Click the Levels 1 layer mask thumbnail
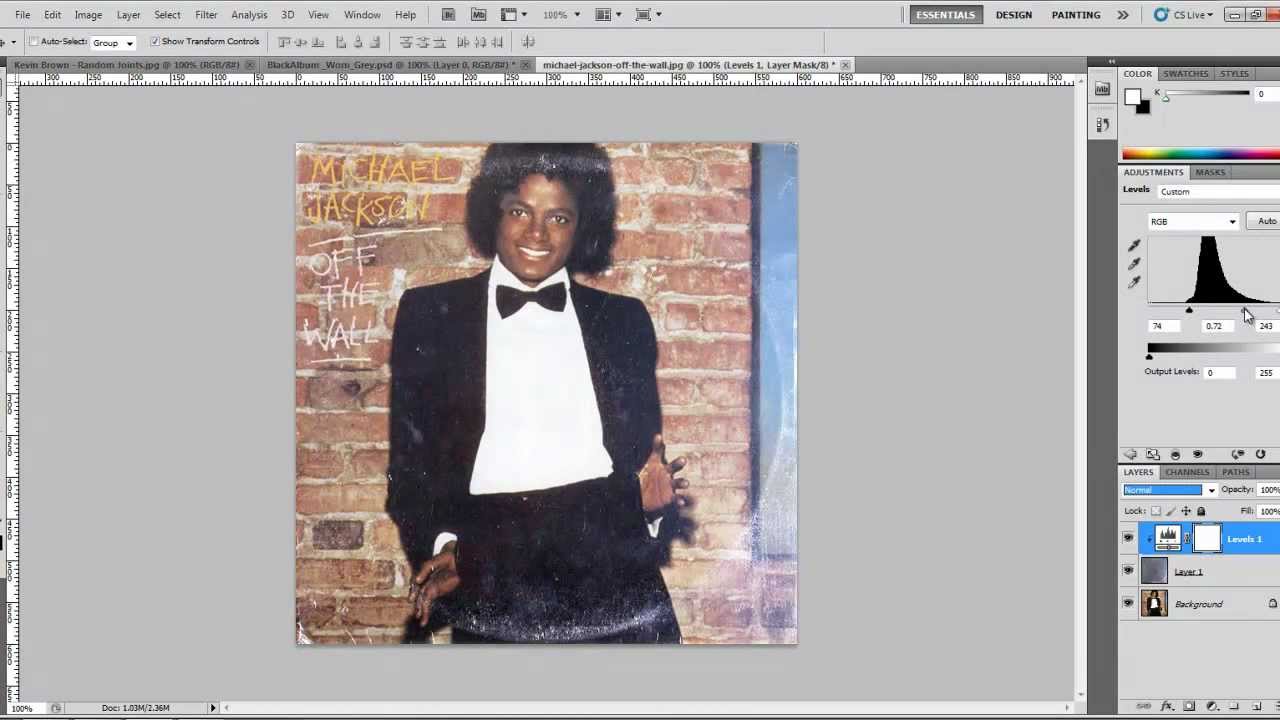This screenshot has height=720, width=1280. 1207,539
